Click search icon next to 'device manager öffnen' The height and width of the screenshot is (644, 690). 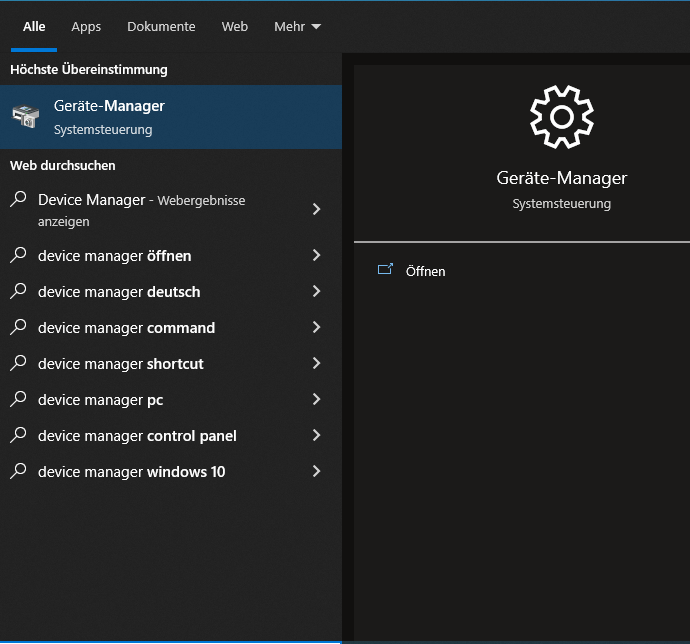click(18, 255)
